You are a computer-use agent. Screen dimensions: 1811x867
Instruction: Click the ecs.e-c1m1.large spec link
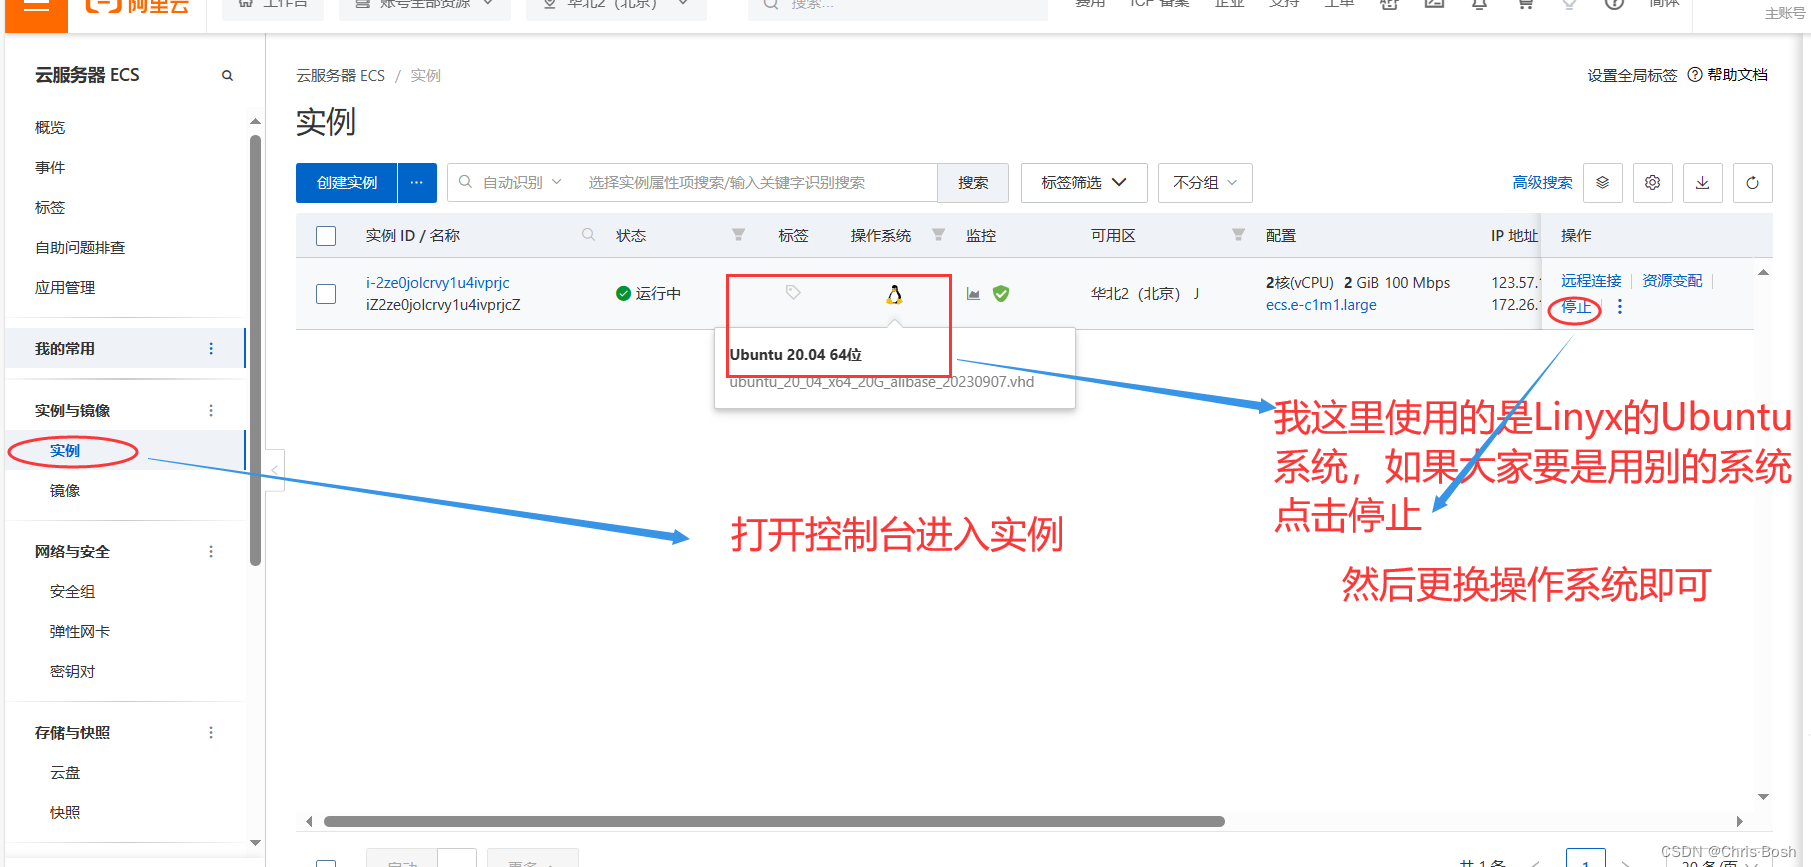coord(1321,305)
